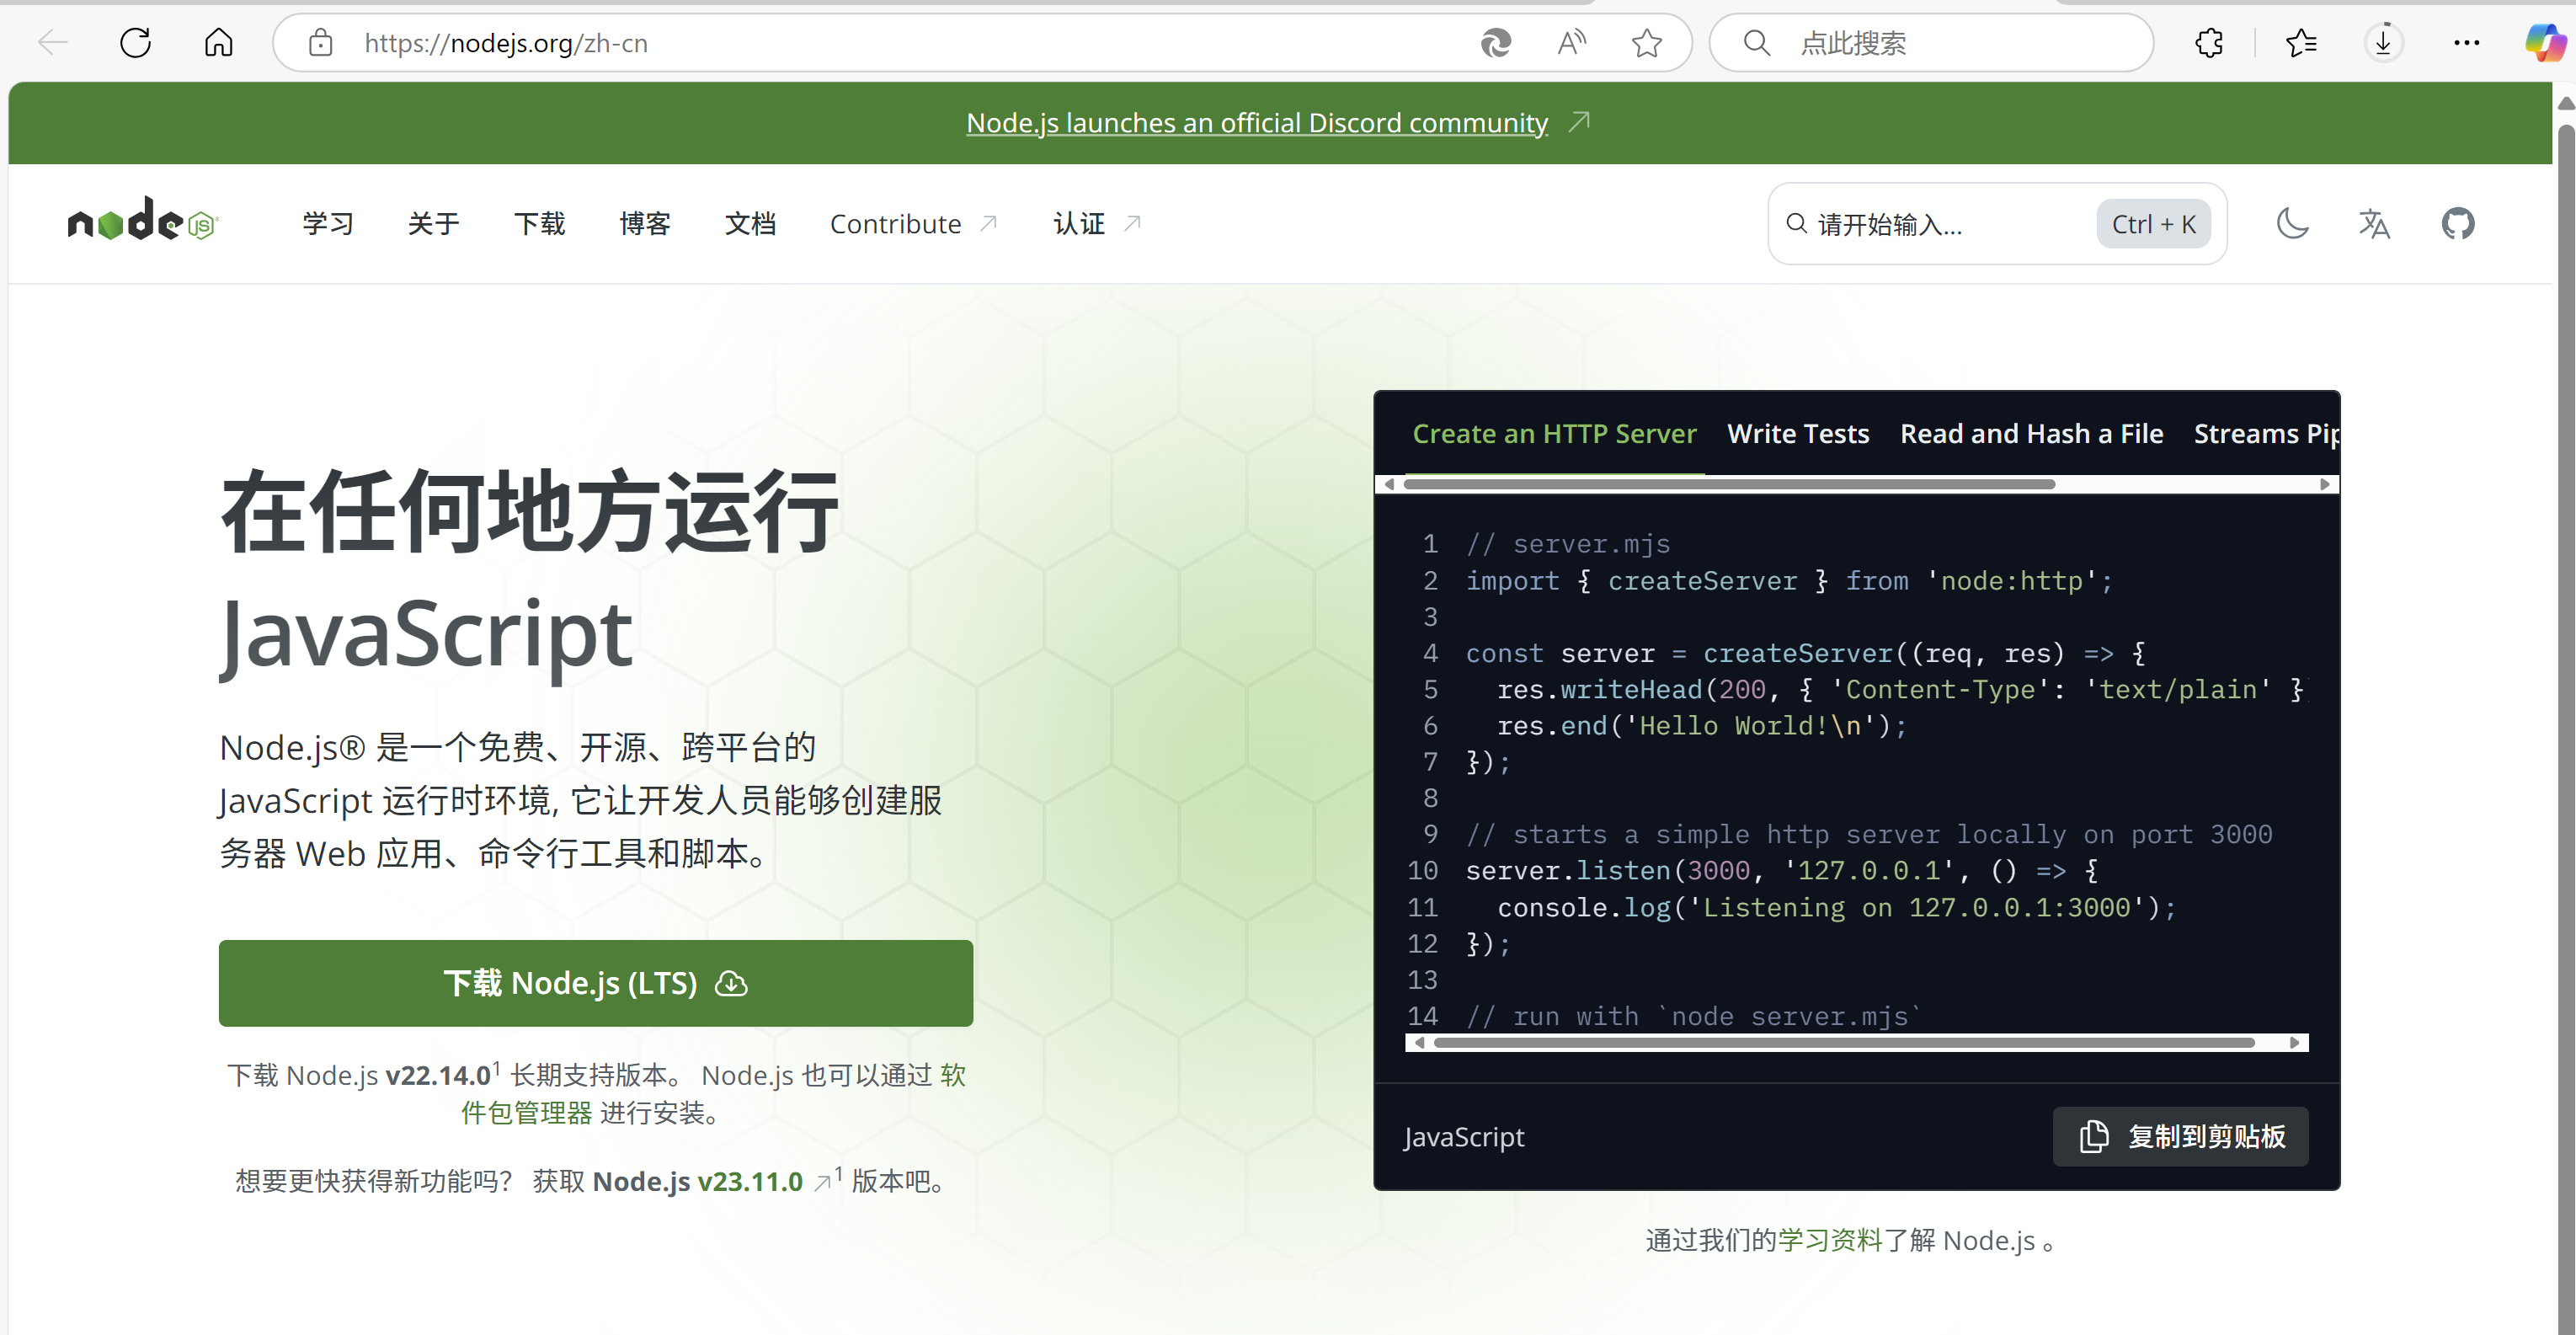Switch to the Write Tests tab
Image resolution: width=2576 pixels, height=1335 pixels.
(x=1798, y=434)
